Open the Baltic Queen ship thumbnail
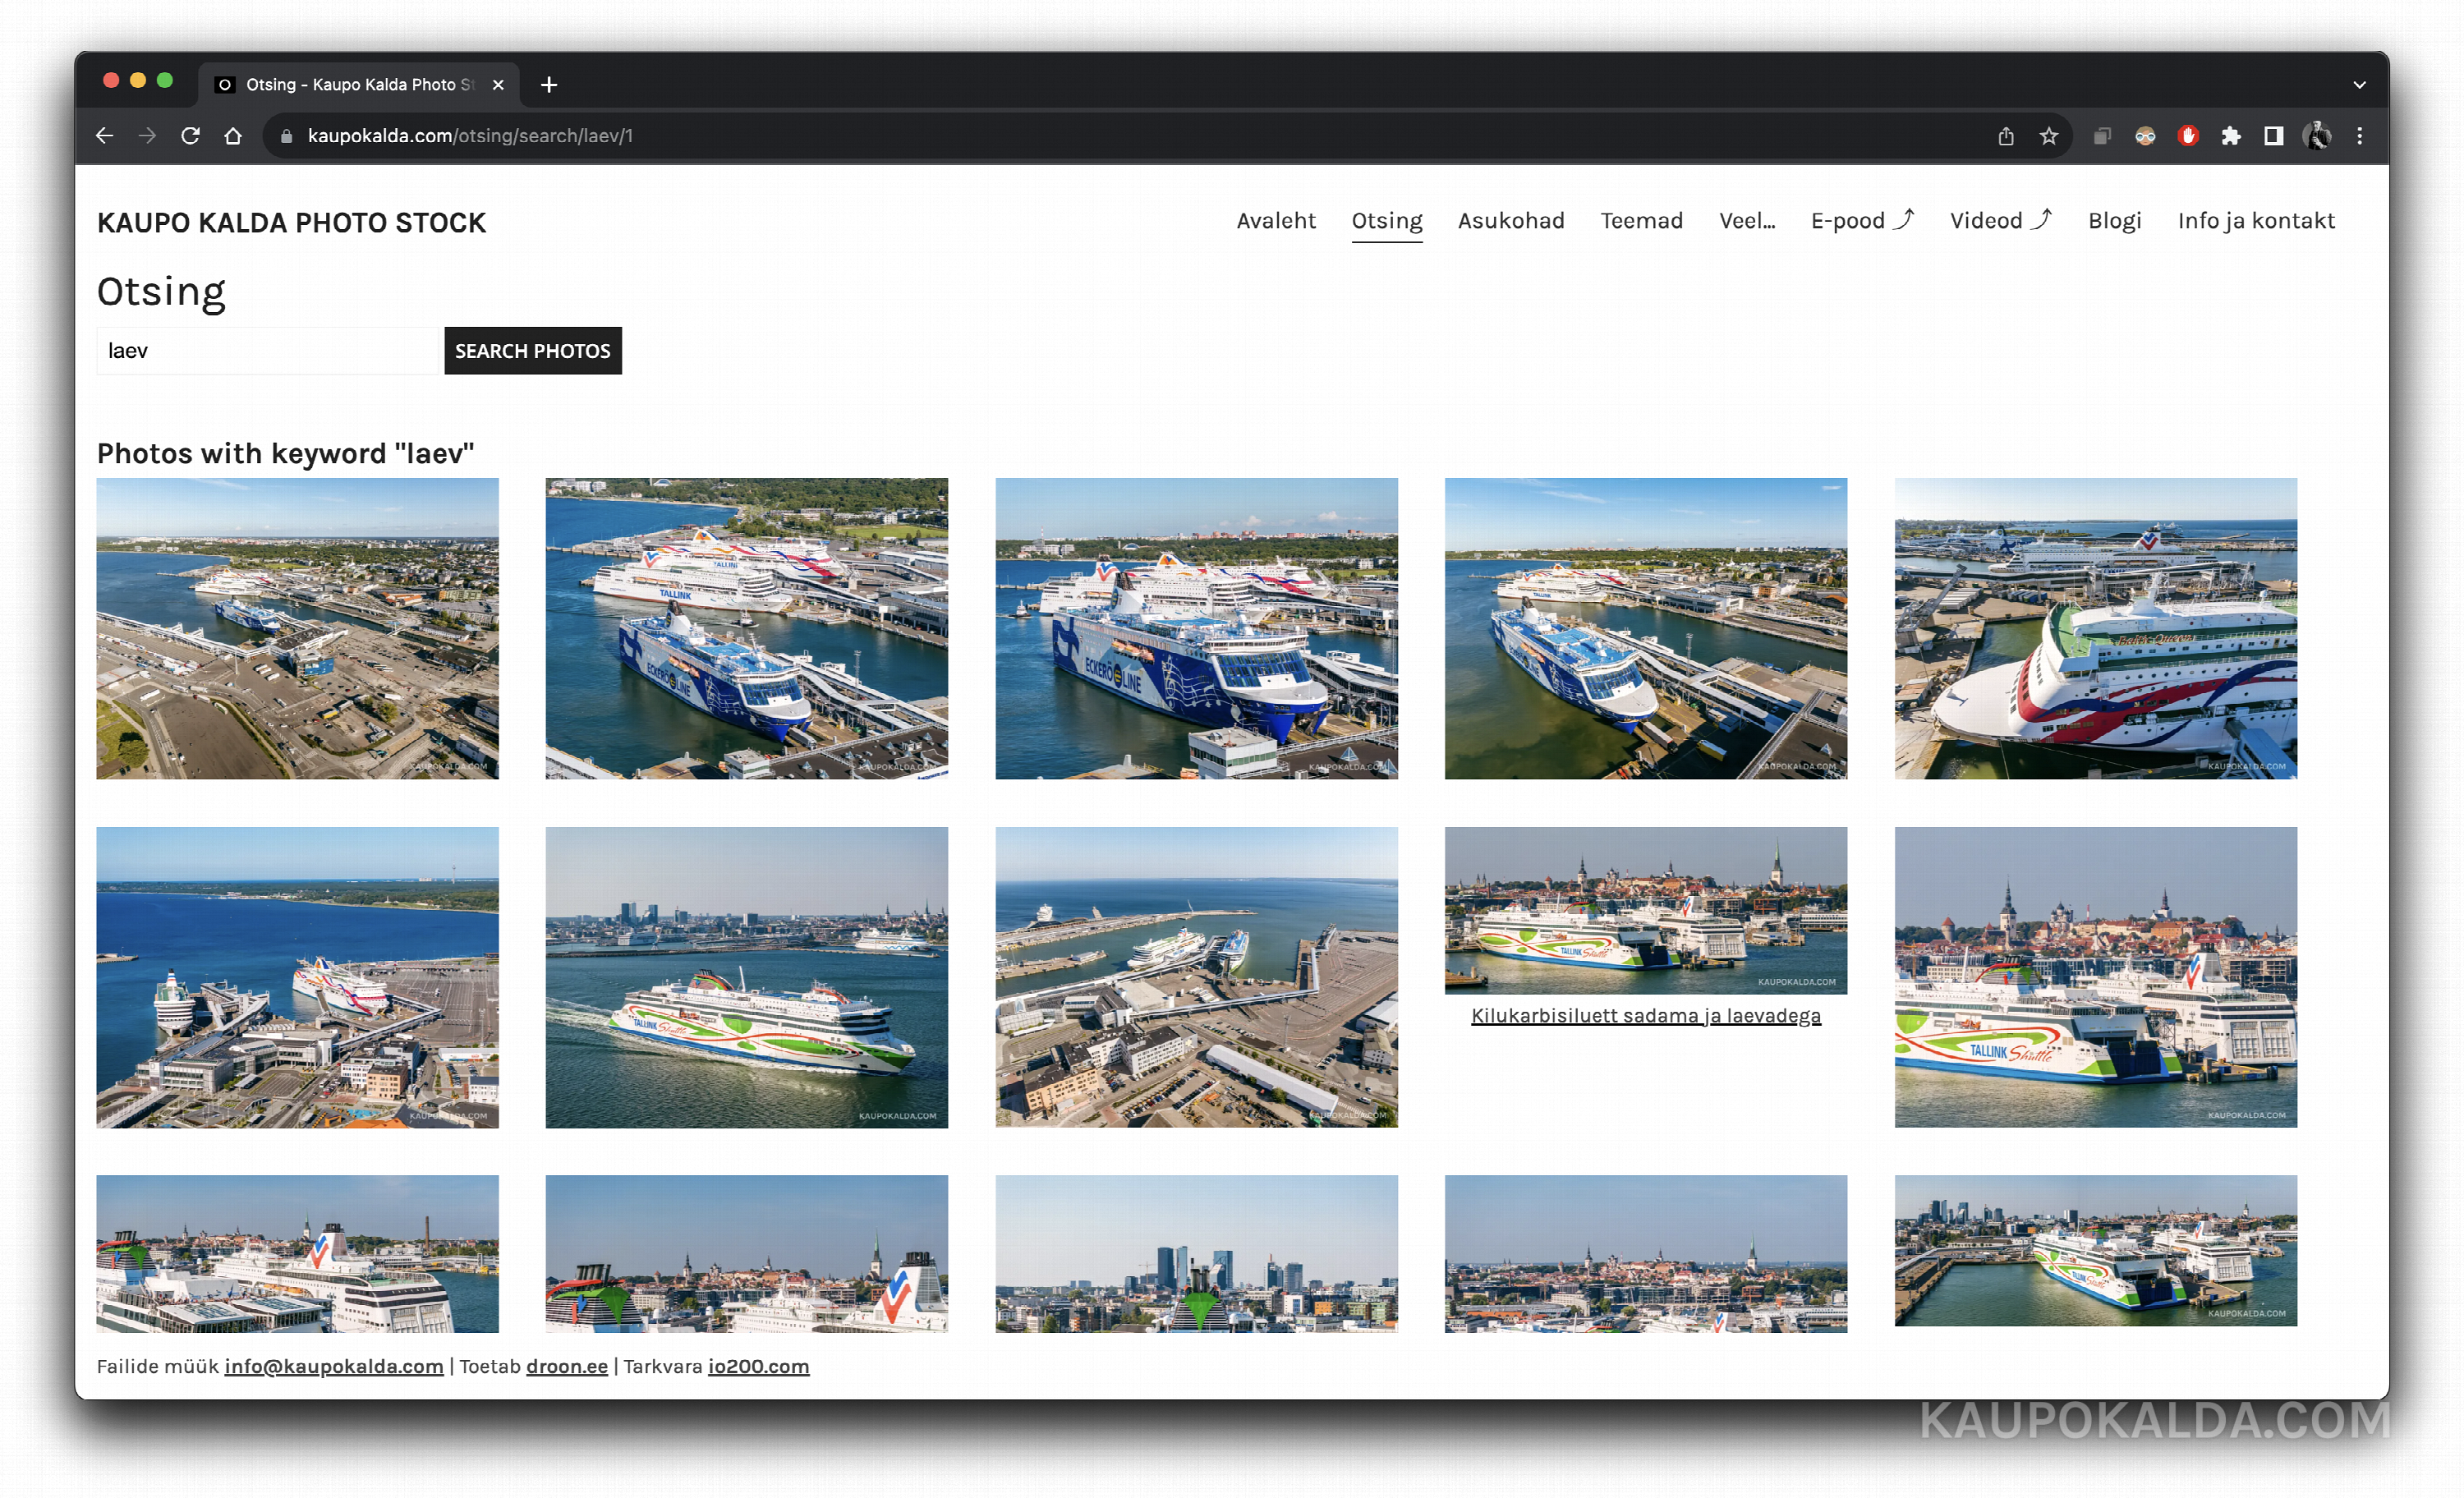The width and height of the screenshot is (2464, 1498). point(2096,629)
